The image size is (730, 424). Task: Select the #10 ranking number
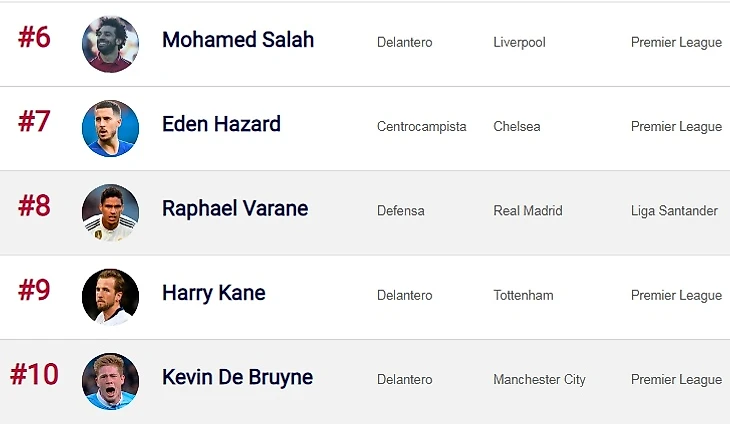[x=34, y=375]
